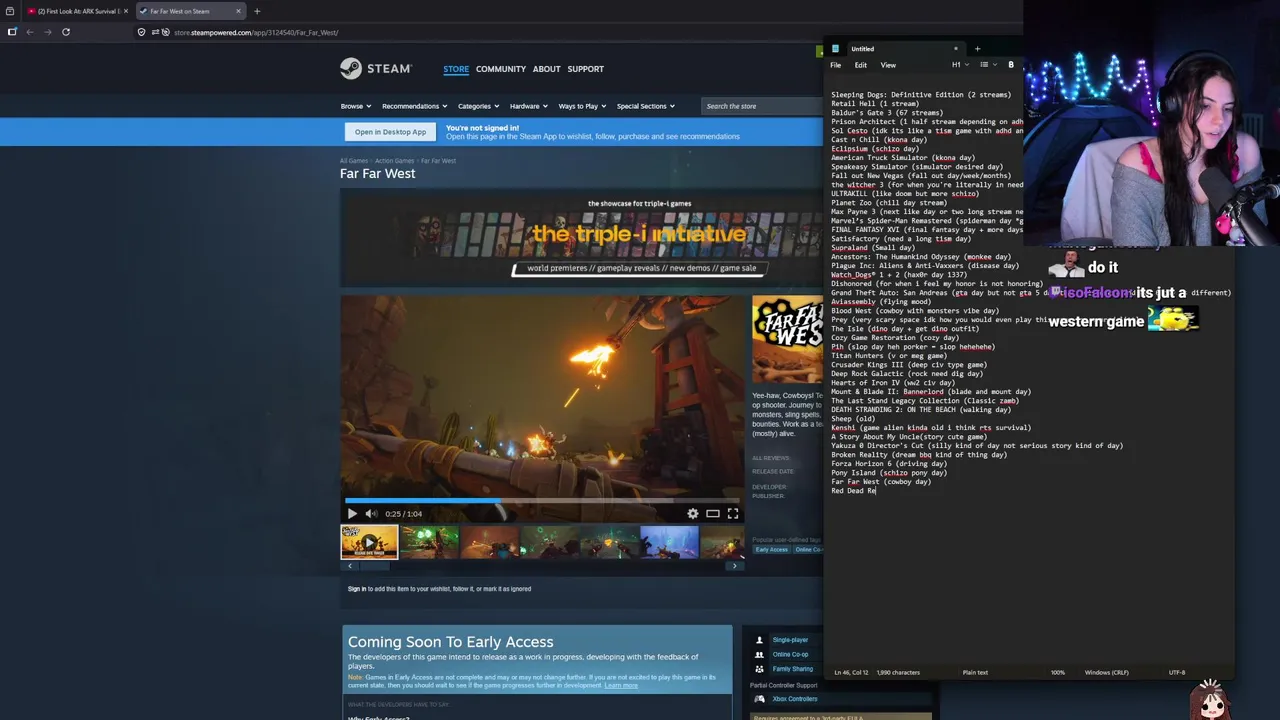
Task: Mute the trailer video volume
Action: point(371,513)
